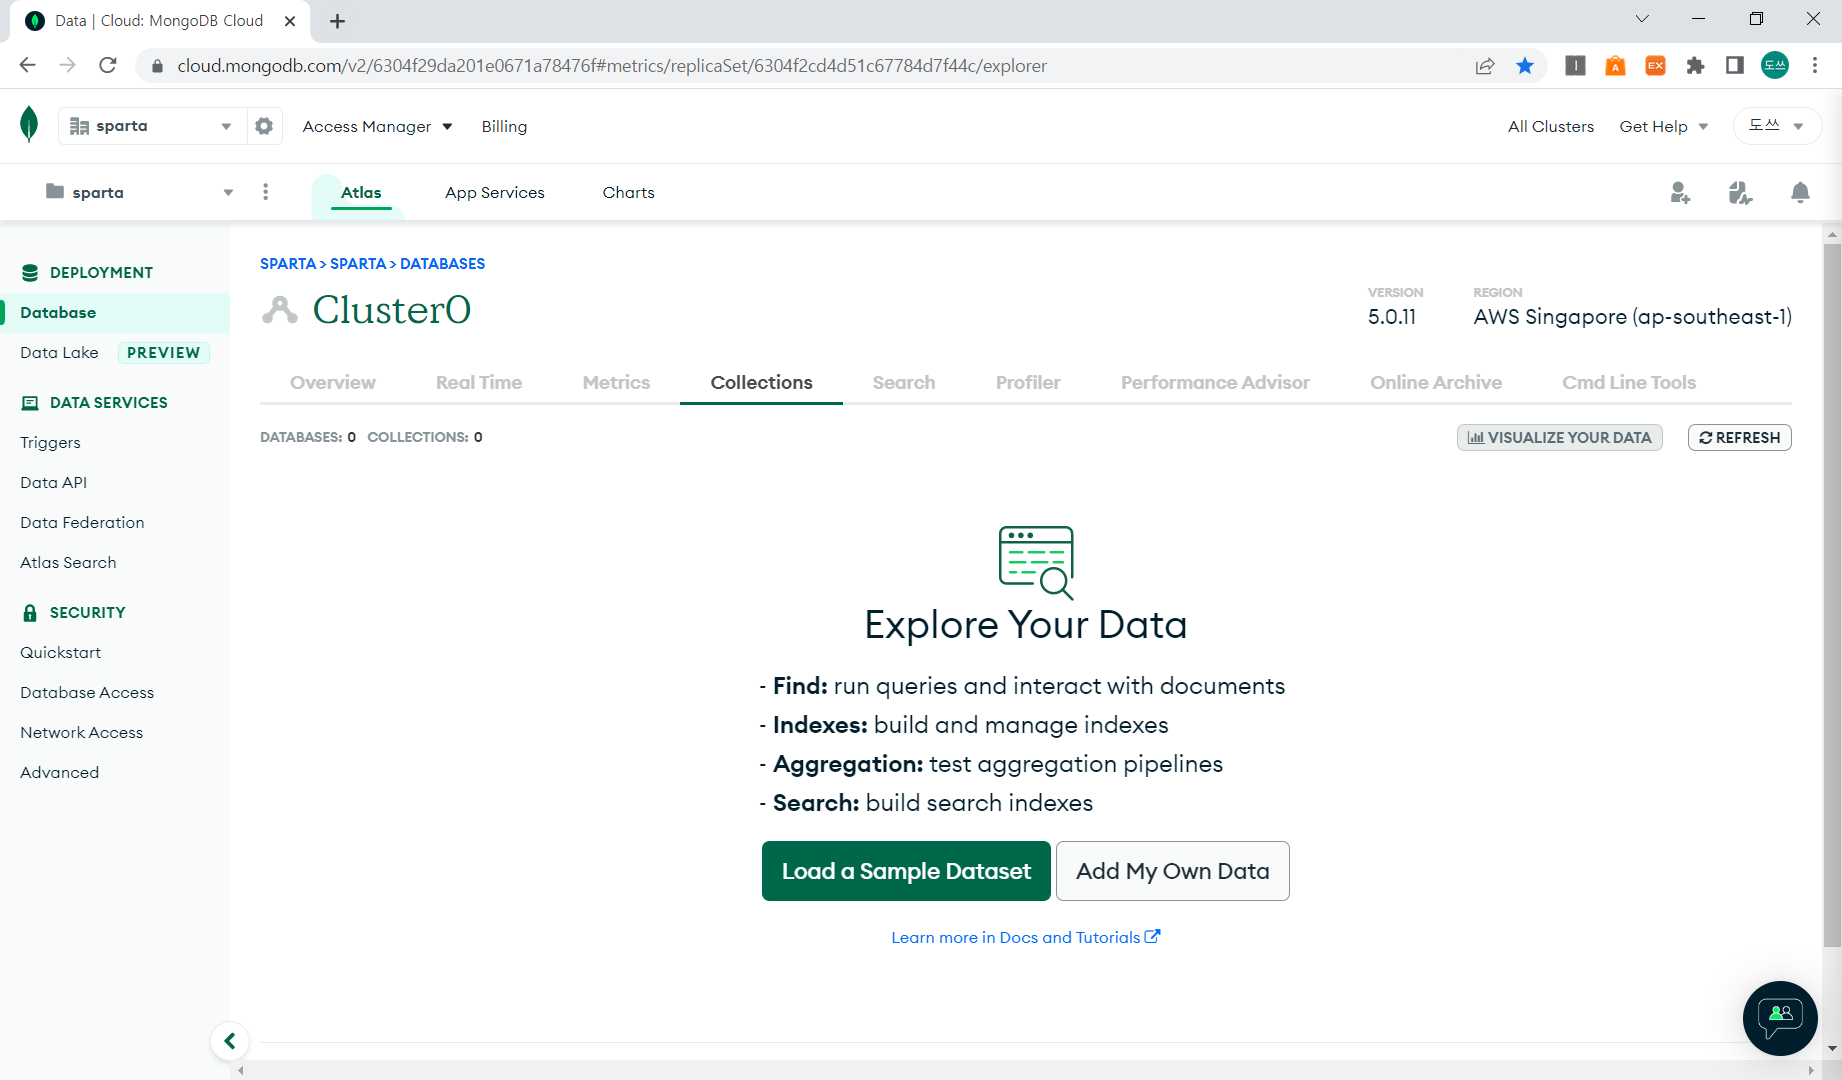Go to All Clusters
Screen dimensions: 1842x1080
[1551, 126]
